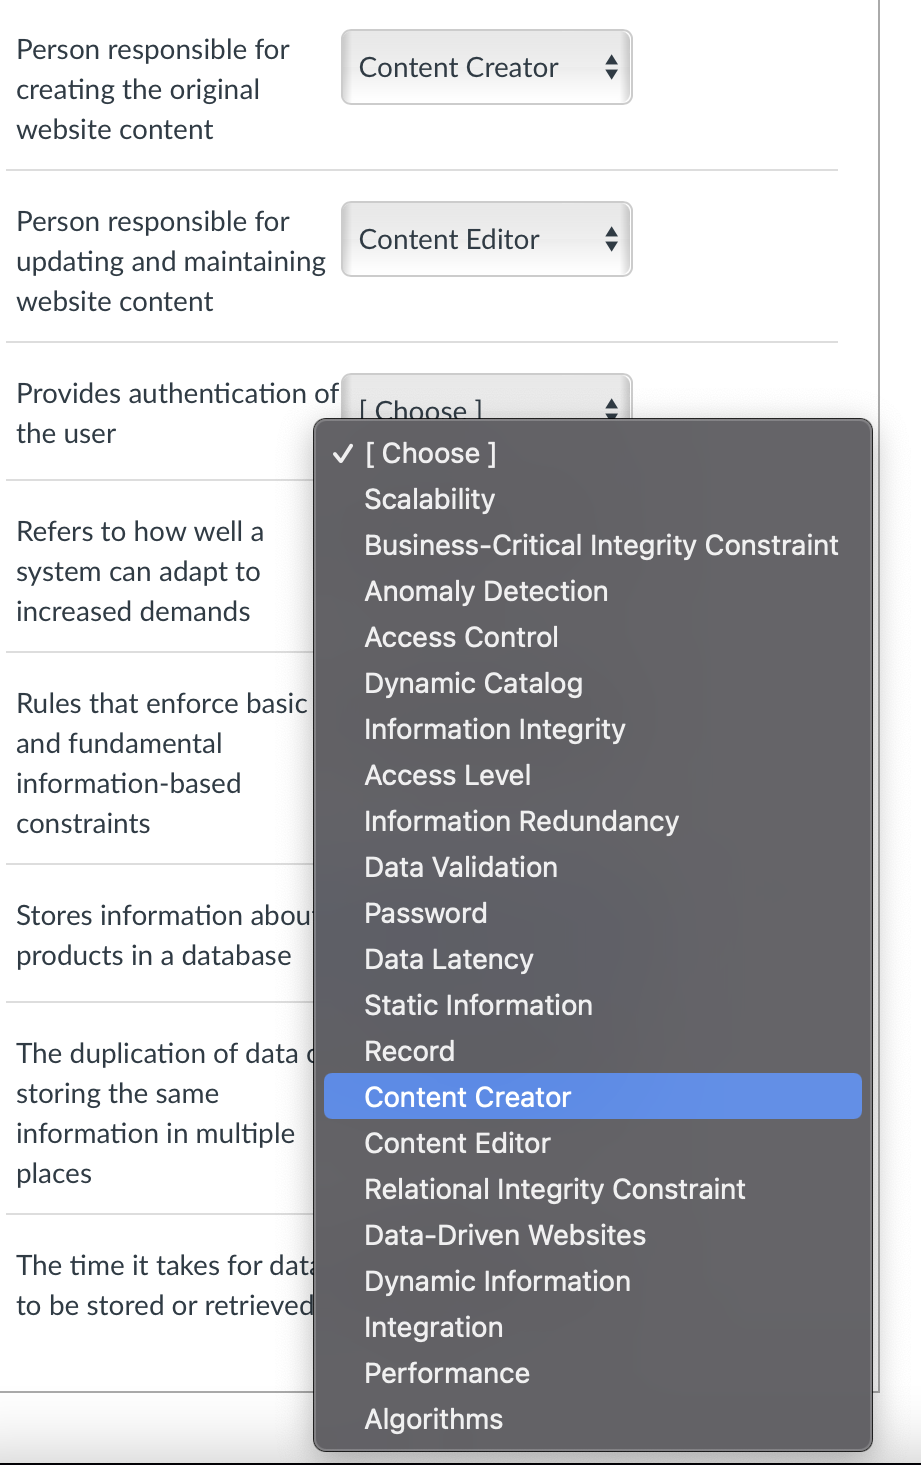The width and height of the screenshot is (921, 1465).
Task: Select highlighted Content Creator menu option
Action: (x=467, y=1097)
